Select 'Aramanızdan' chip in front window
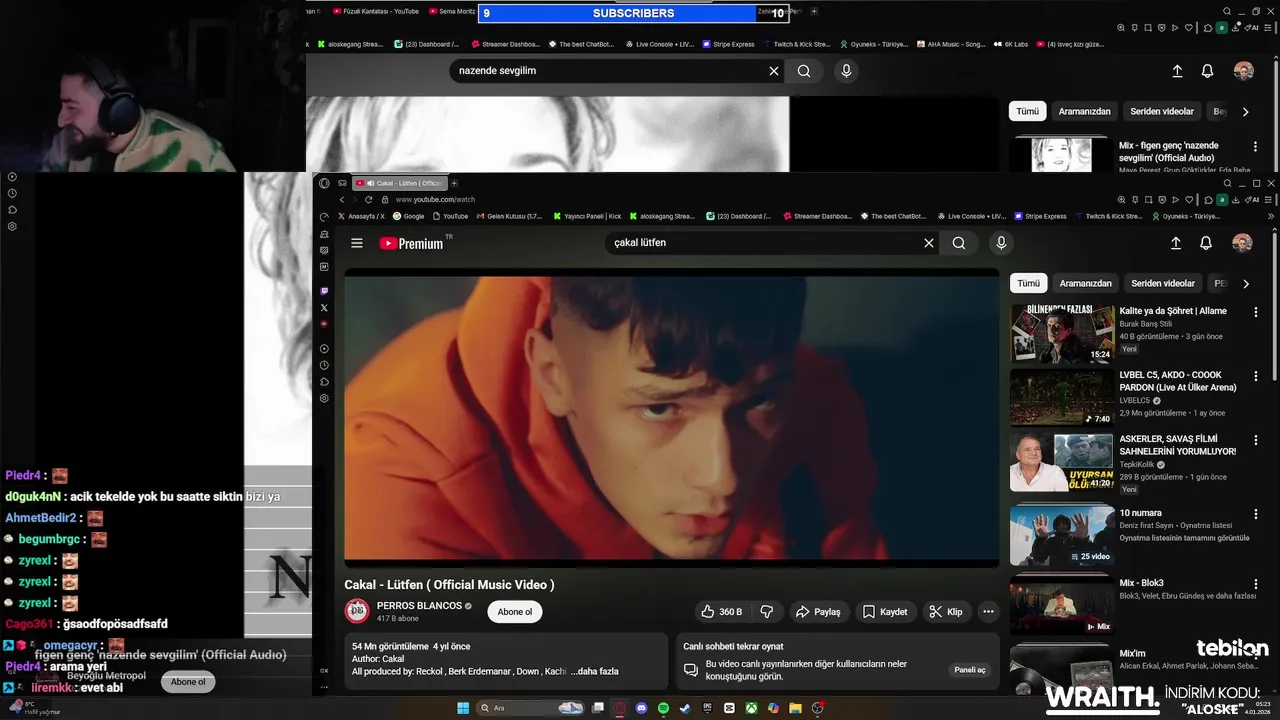 point(1085,283)
